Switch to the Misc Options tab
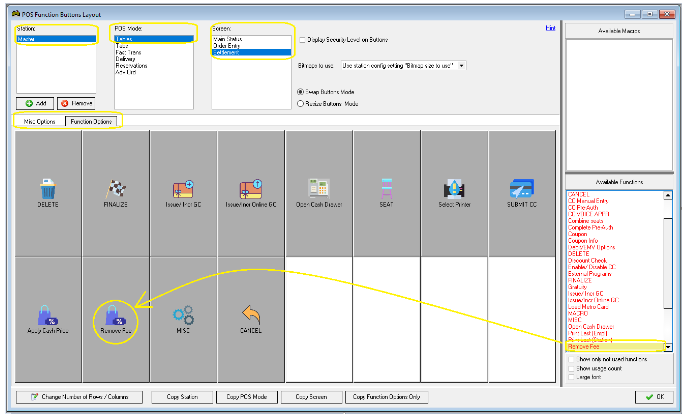 point(39,121)
